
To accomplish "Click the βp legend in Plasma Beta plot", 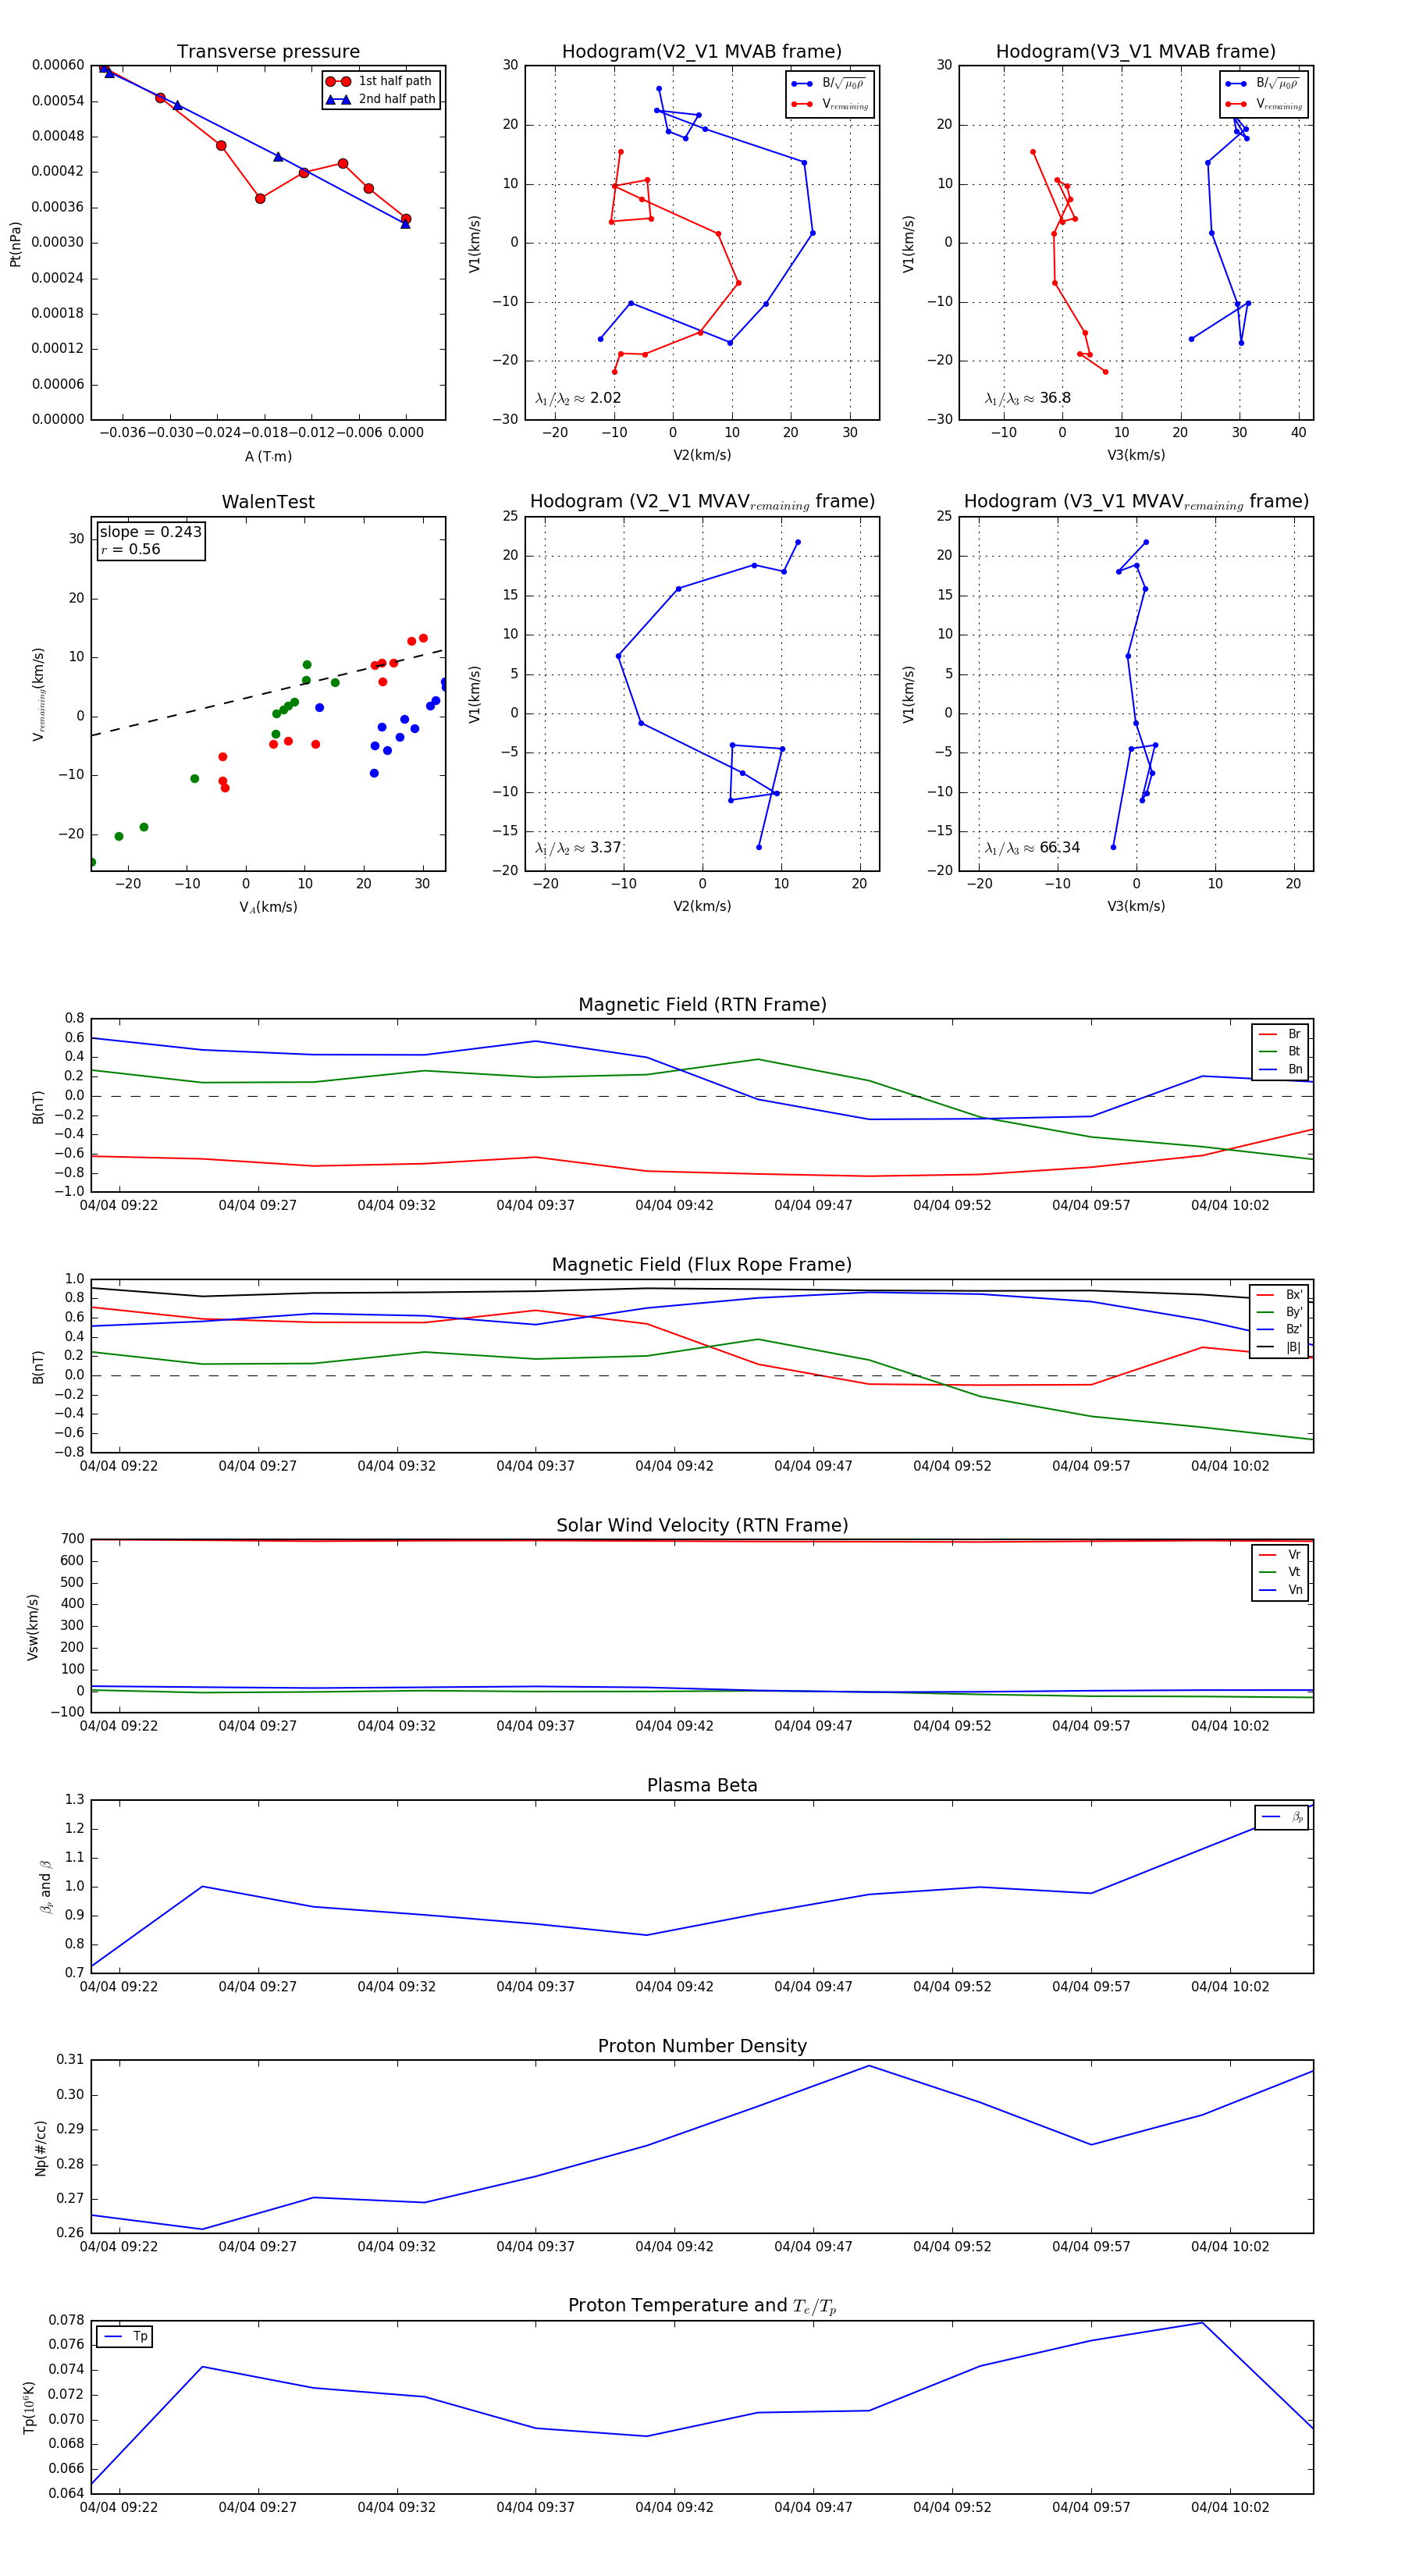I will tap(1282, 1817).
